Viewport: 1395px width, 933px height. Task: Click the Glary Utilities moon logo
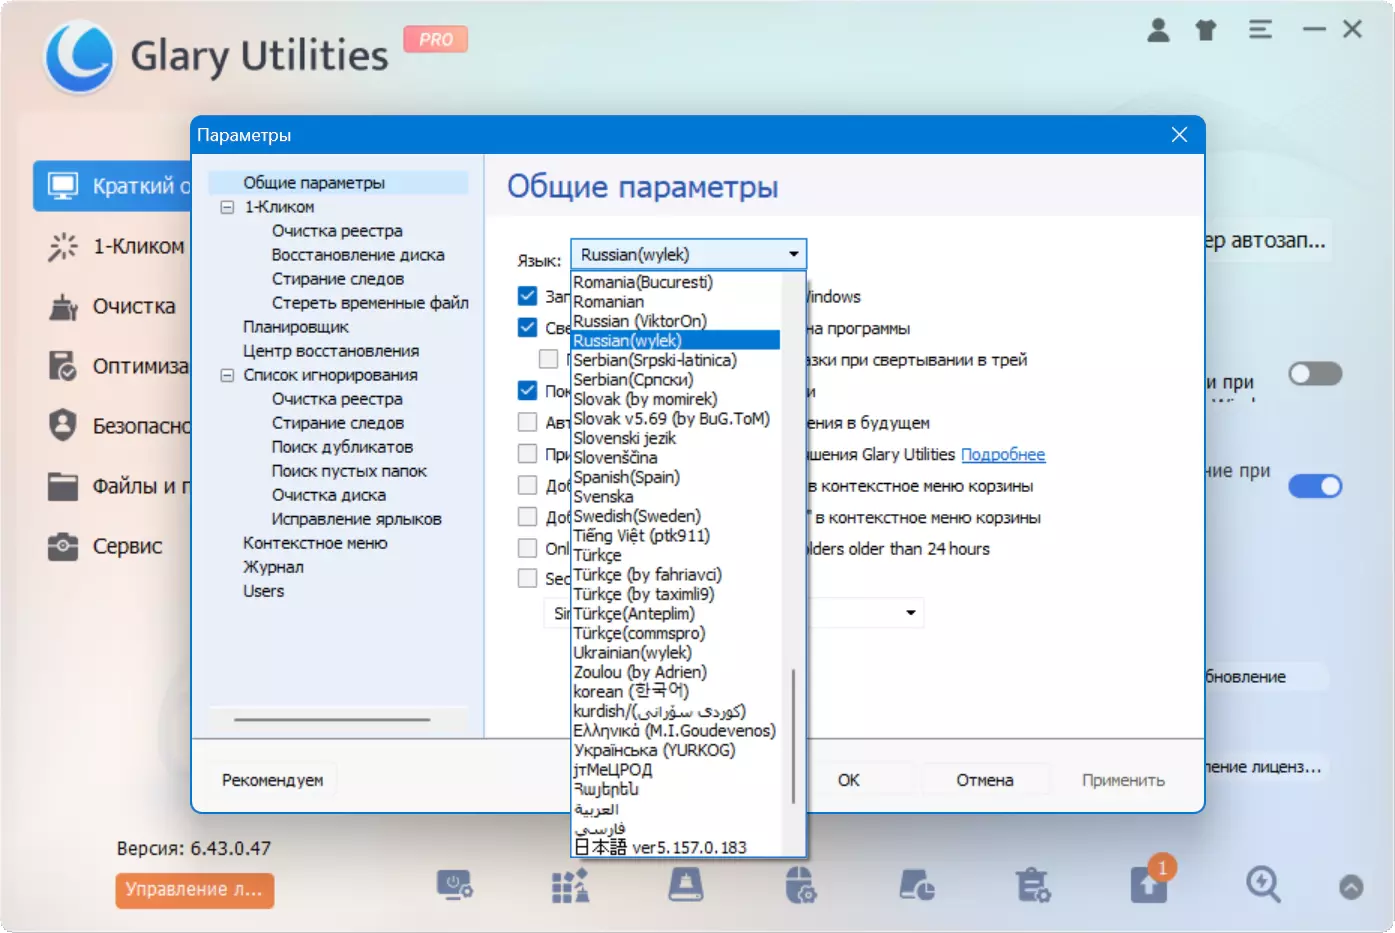[79, 57]
